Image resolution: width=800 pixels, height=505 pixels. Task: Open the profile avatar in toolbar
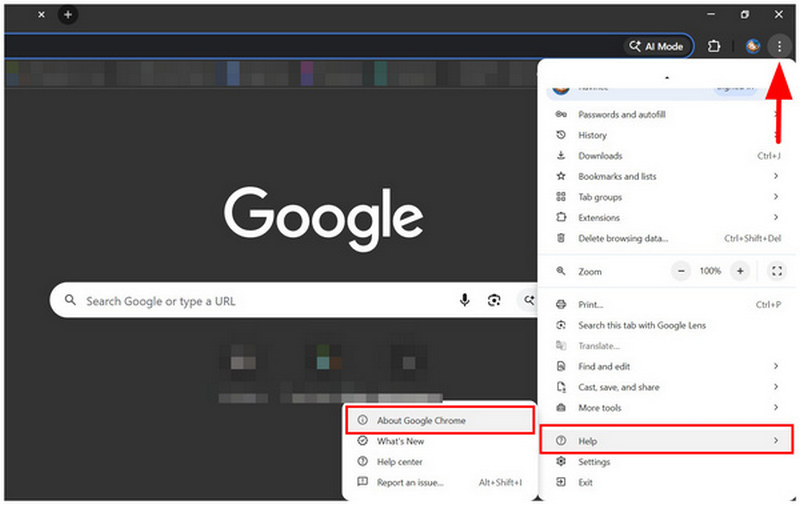tap(753, 46)
